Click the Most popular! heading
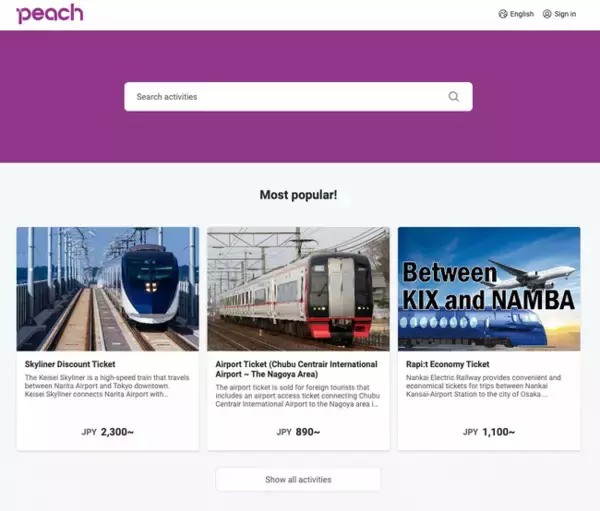 (298, 195)
